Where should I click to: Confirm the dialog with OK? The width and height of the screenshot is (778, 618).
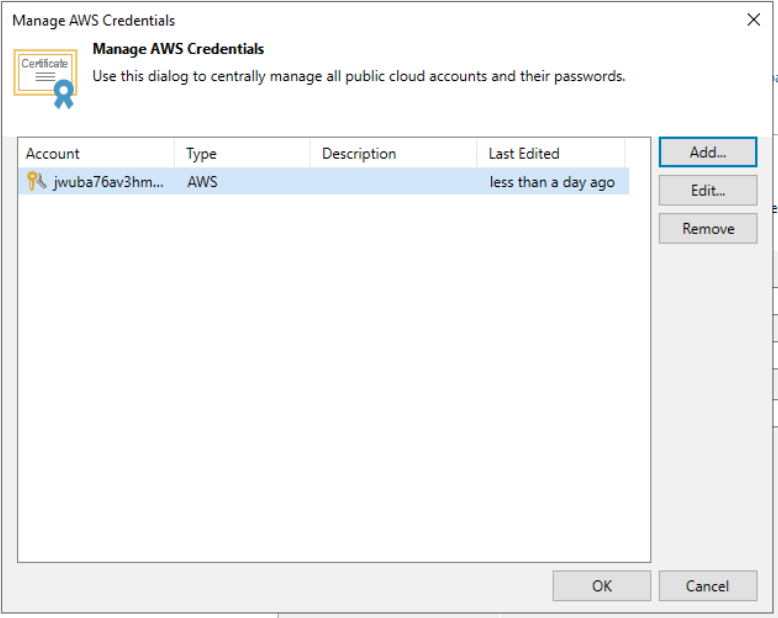601,586
